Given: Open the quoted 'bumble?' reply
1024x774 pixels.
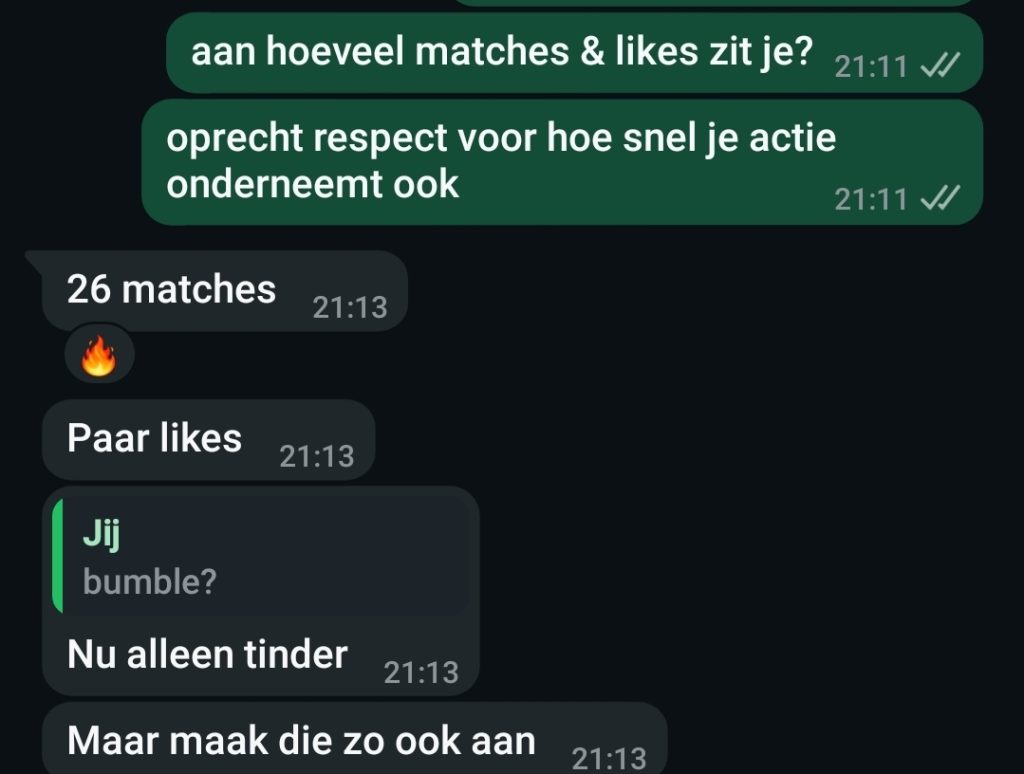Looking at the screenshot, I should [x=261, y=556].
